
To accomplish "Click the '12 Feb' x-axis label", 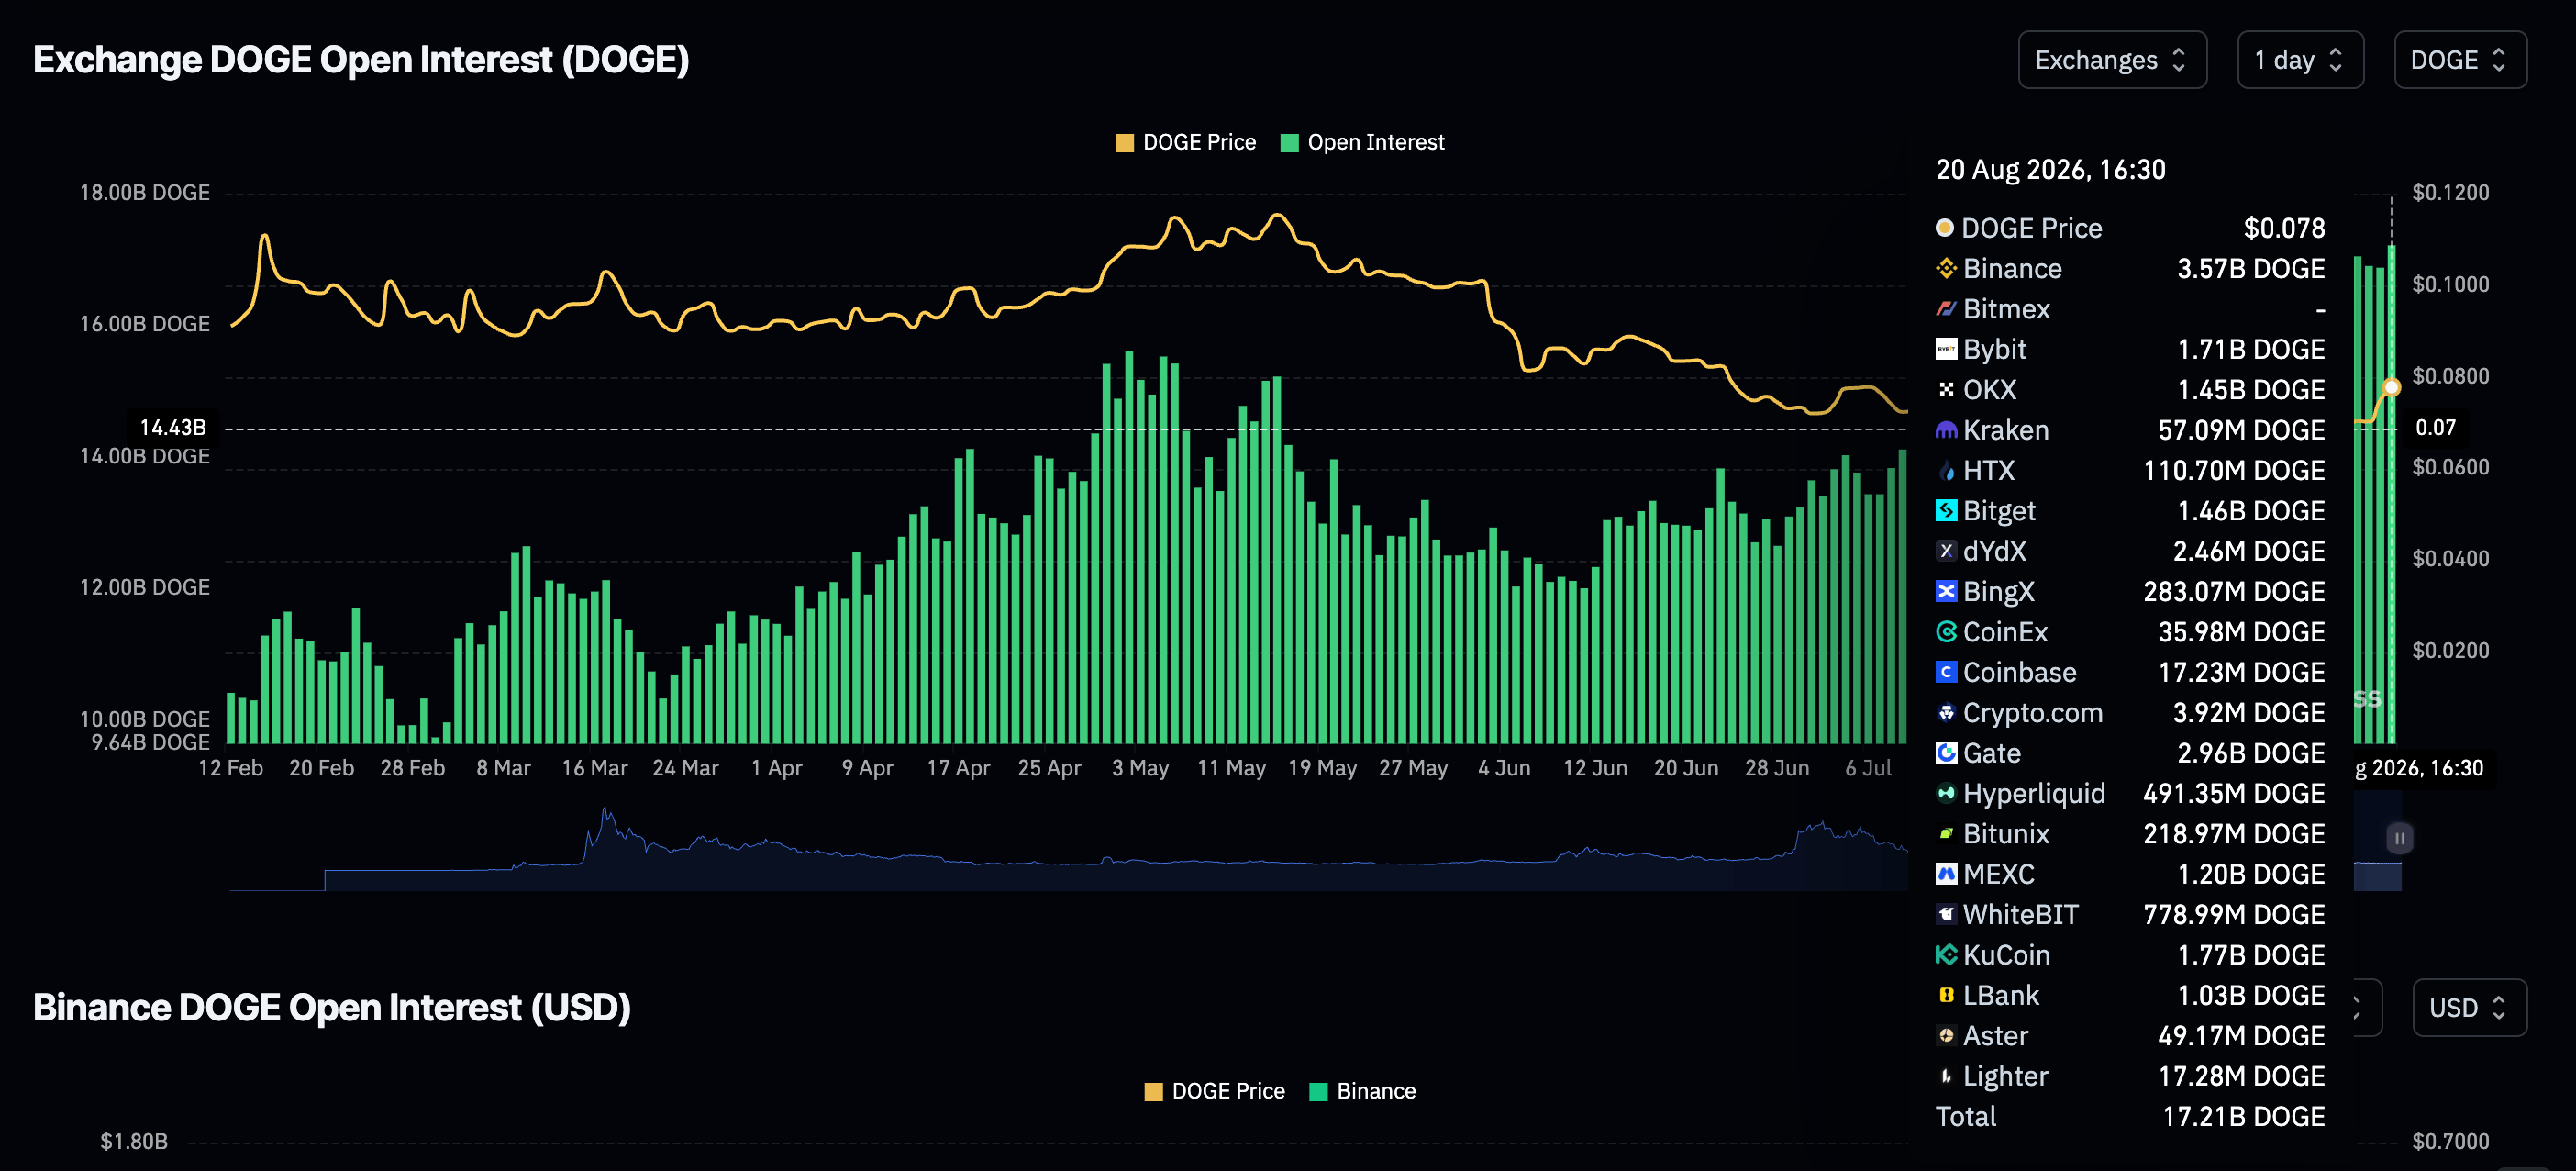I will coord(231,768).
